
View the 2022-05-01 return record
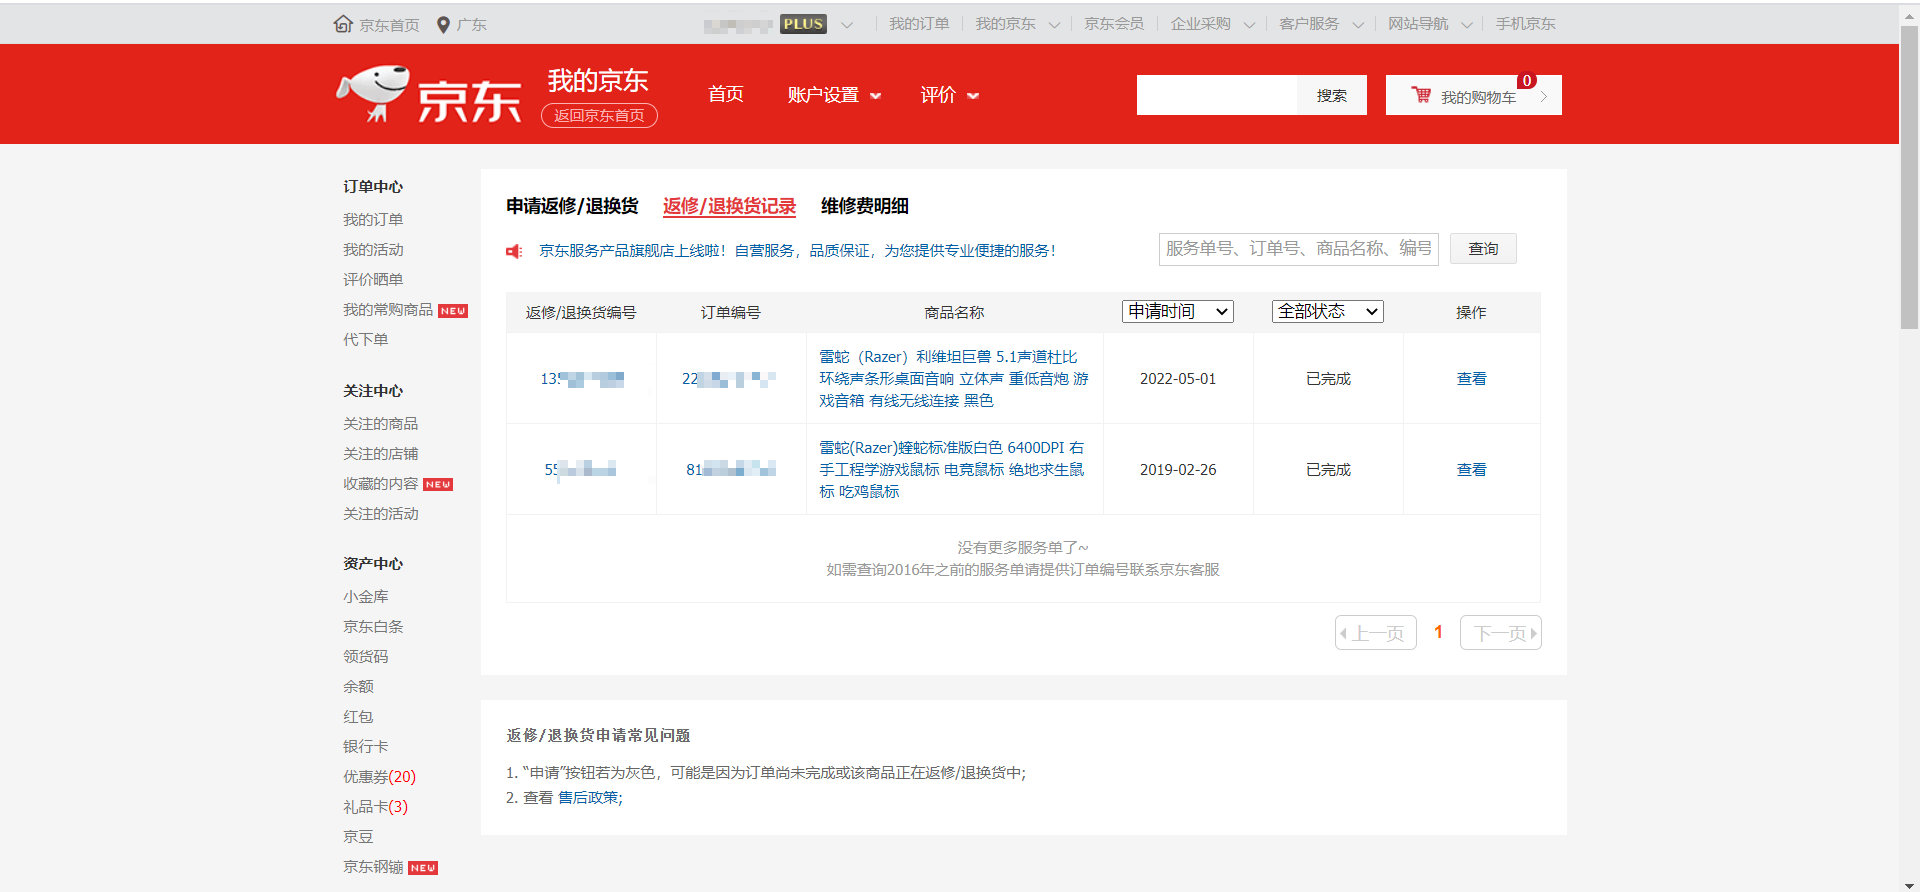1471,379
